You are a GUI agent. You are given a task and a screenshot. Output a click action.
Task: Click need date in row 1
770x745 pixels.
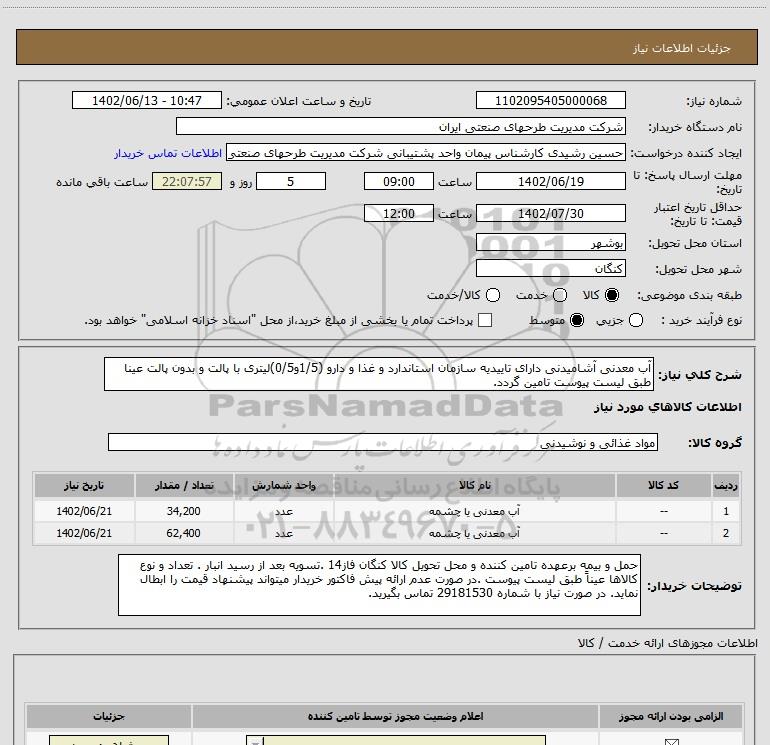(84, 511)
